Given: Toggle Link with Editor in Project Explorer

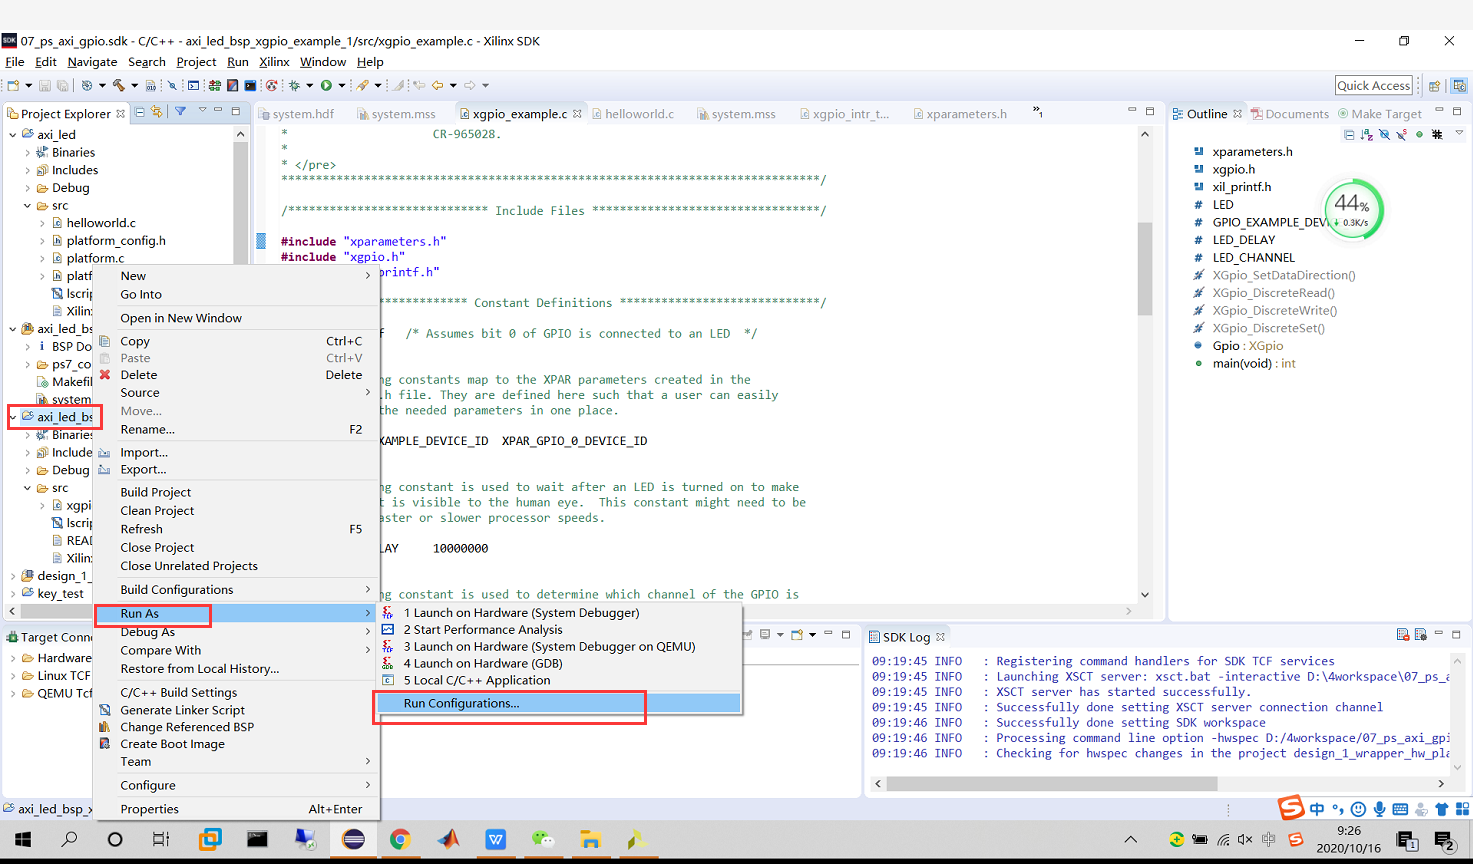Looking at the screenshot, I should 157,111.
